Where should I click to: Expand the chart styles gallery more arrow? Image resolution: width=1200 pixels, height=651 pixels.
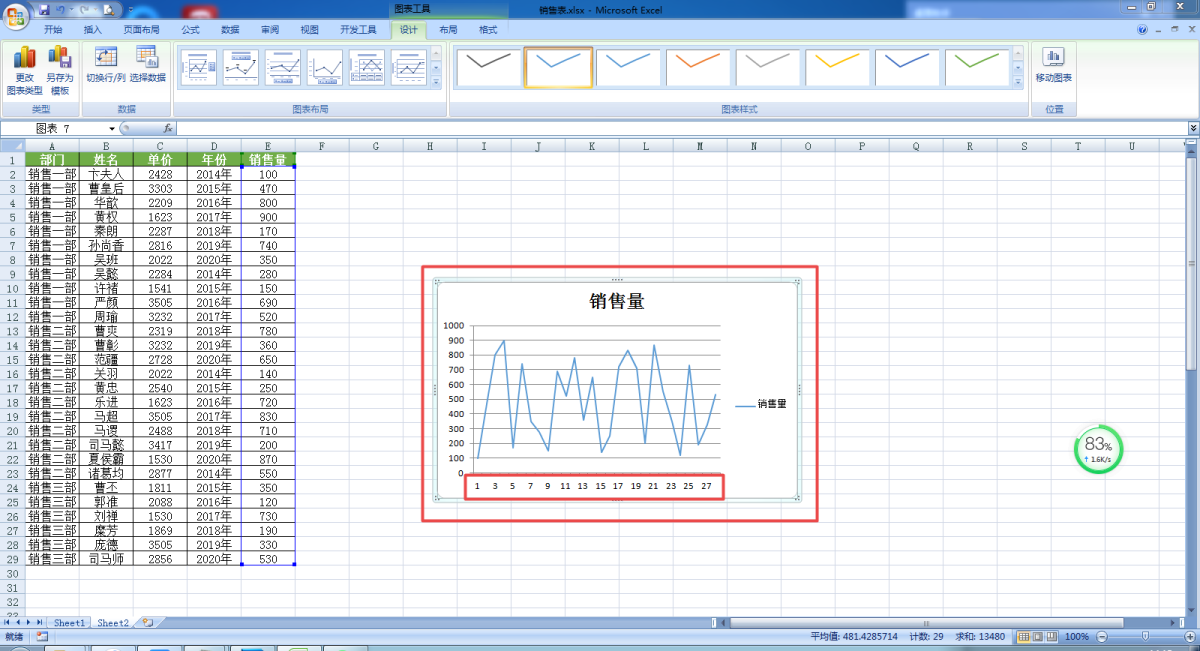point(1018,81)
